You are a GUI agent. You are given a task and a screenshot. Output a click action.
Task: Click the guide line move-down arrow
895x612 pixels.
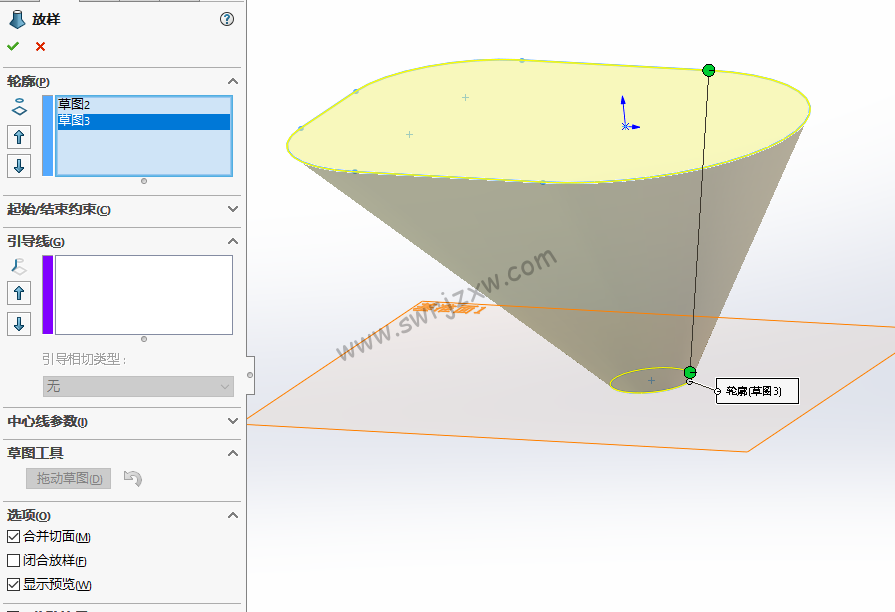(x=18, y=323)
